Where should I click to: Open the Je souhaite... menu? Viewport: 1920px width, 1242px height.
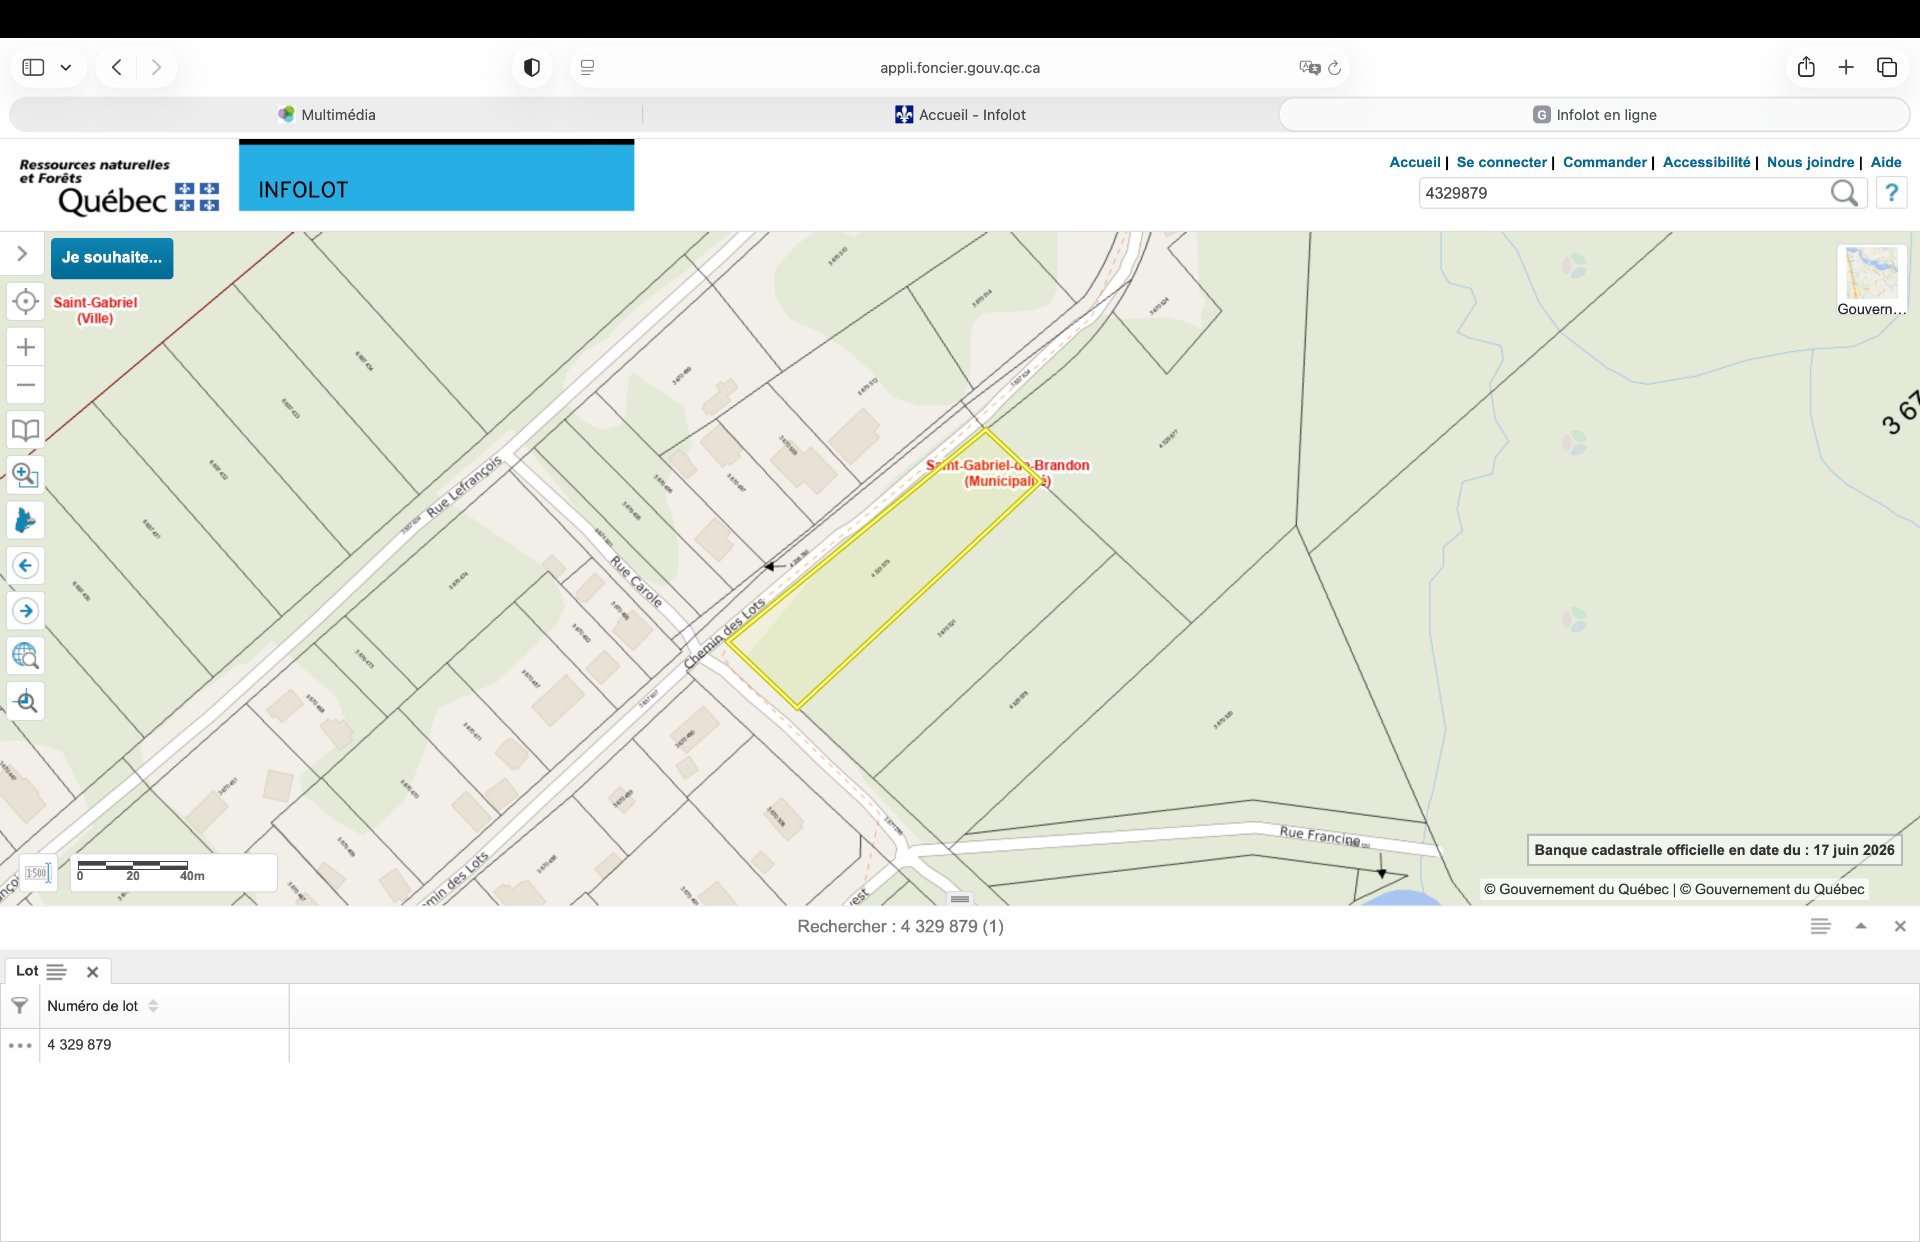112,258
